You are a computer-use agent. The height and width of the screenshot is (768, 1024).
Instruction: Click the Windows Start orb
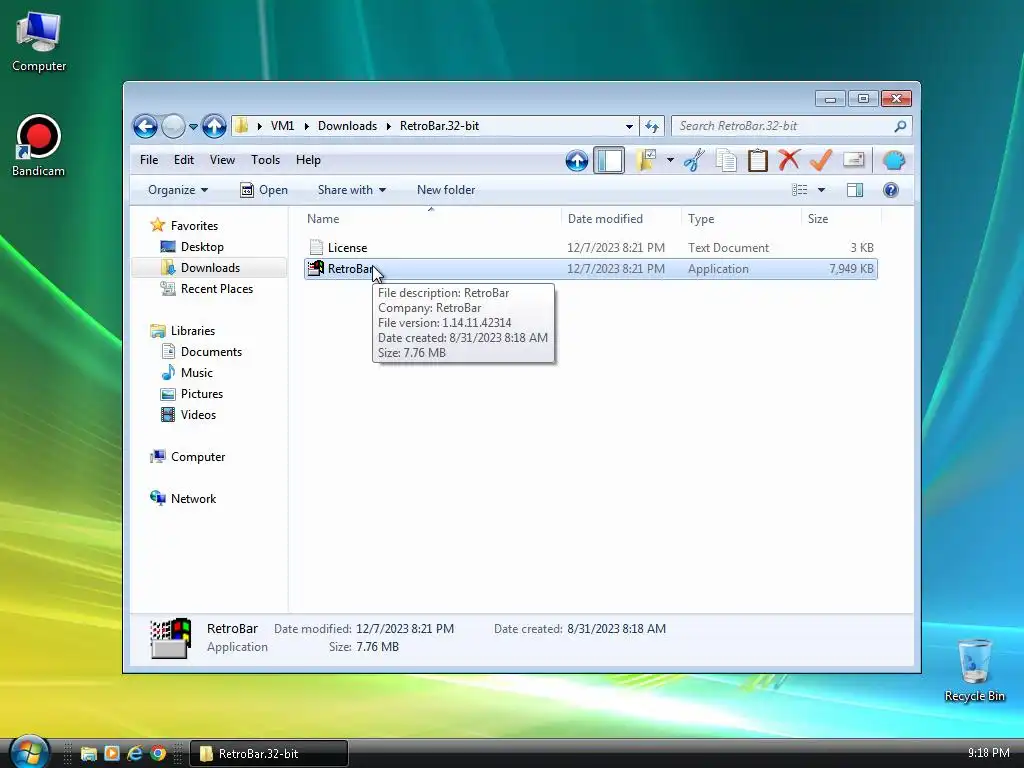[29, 752]
